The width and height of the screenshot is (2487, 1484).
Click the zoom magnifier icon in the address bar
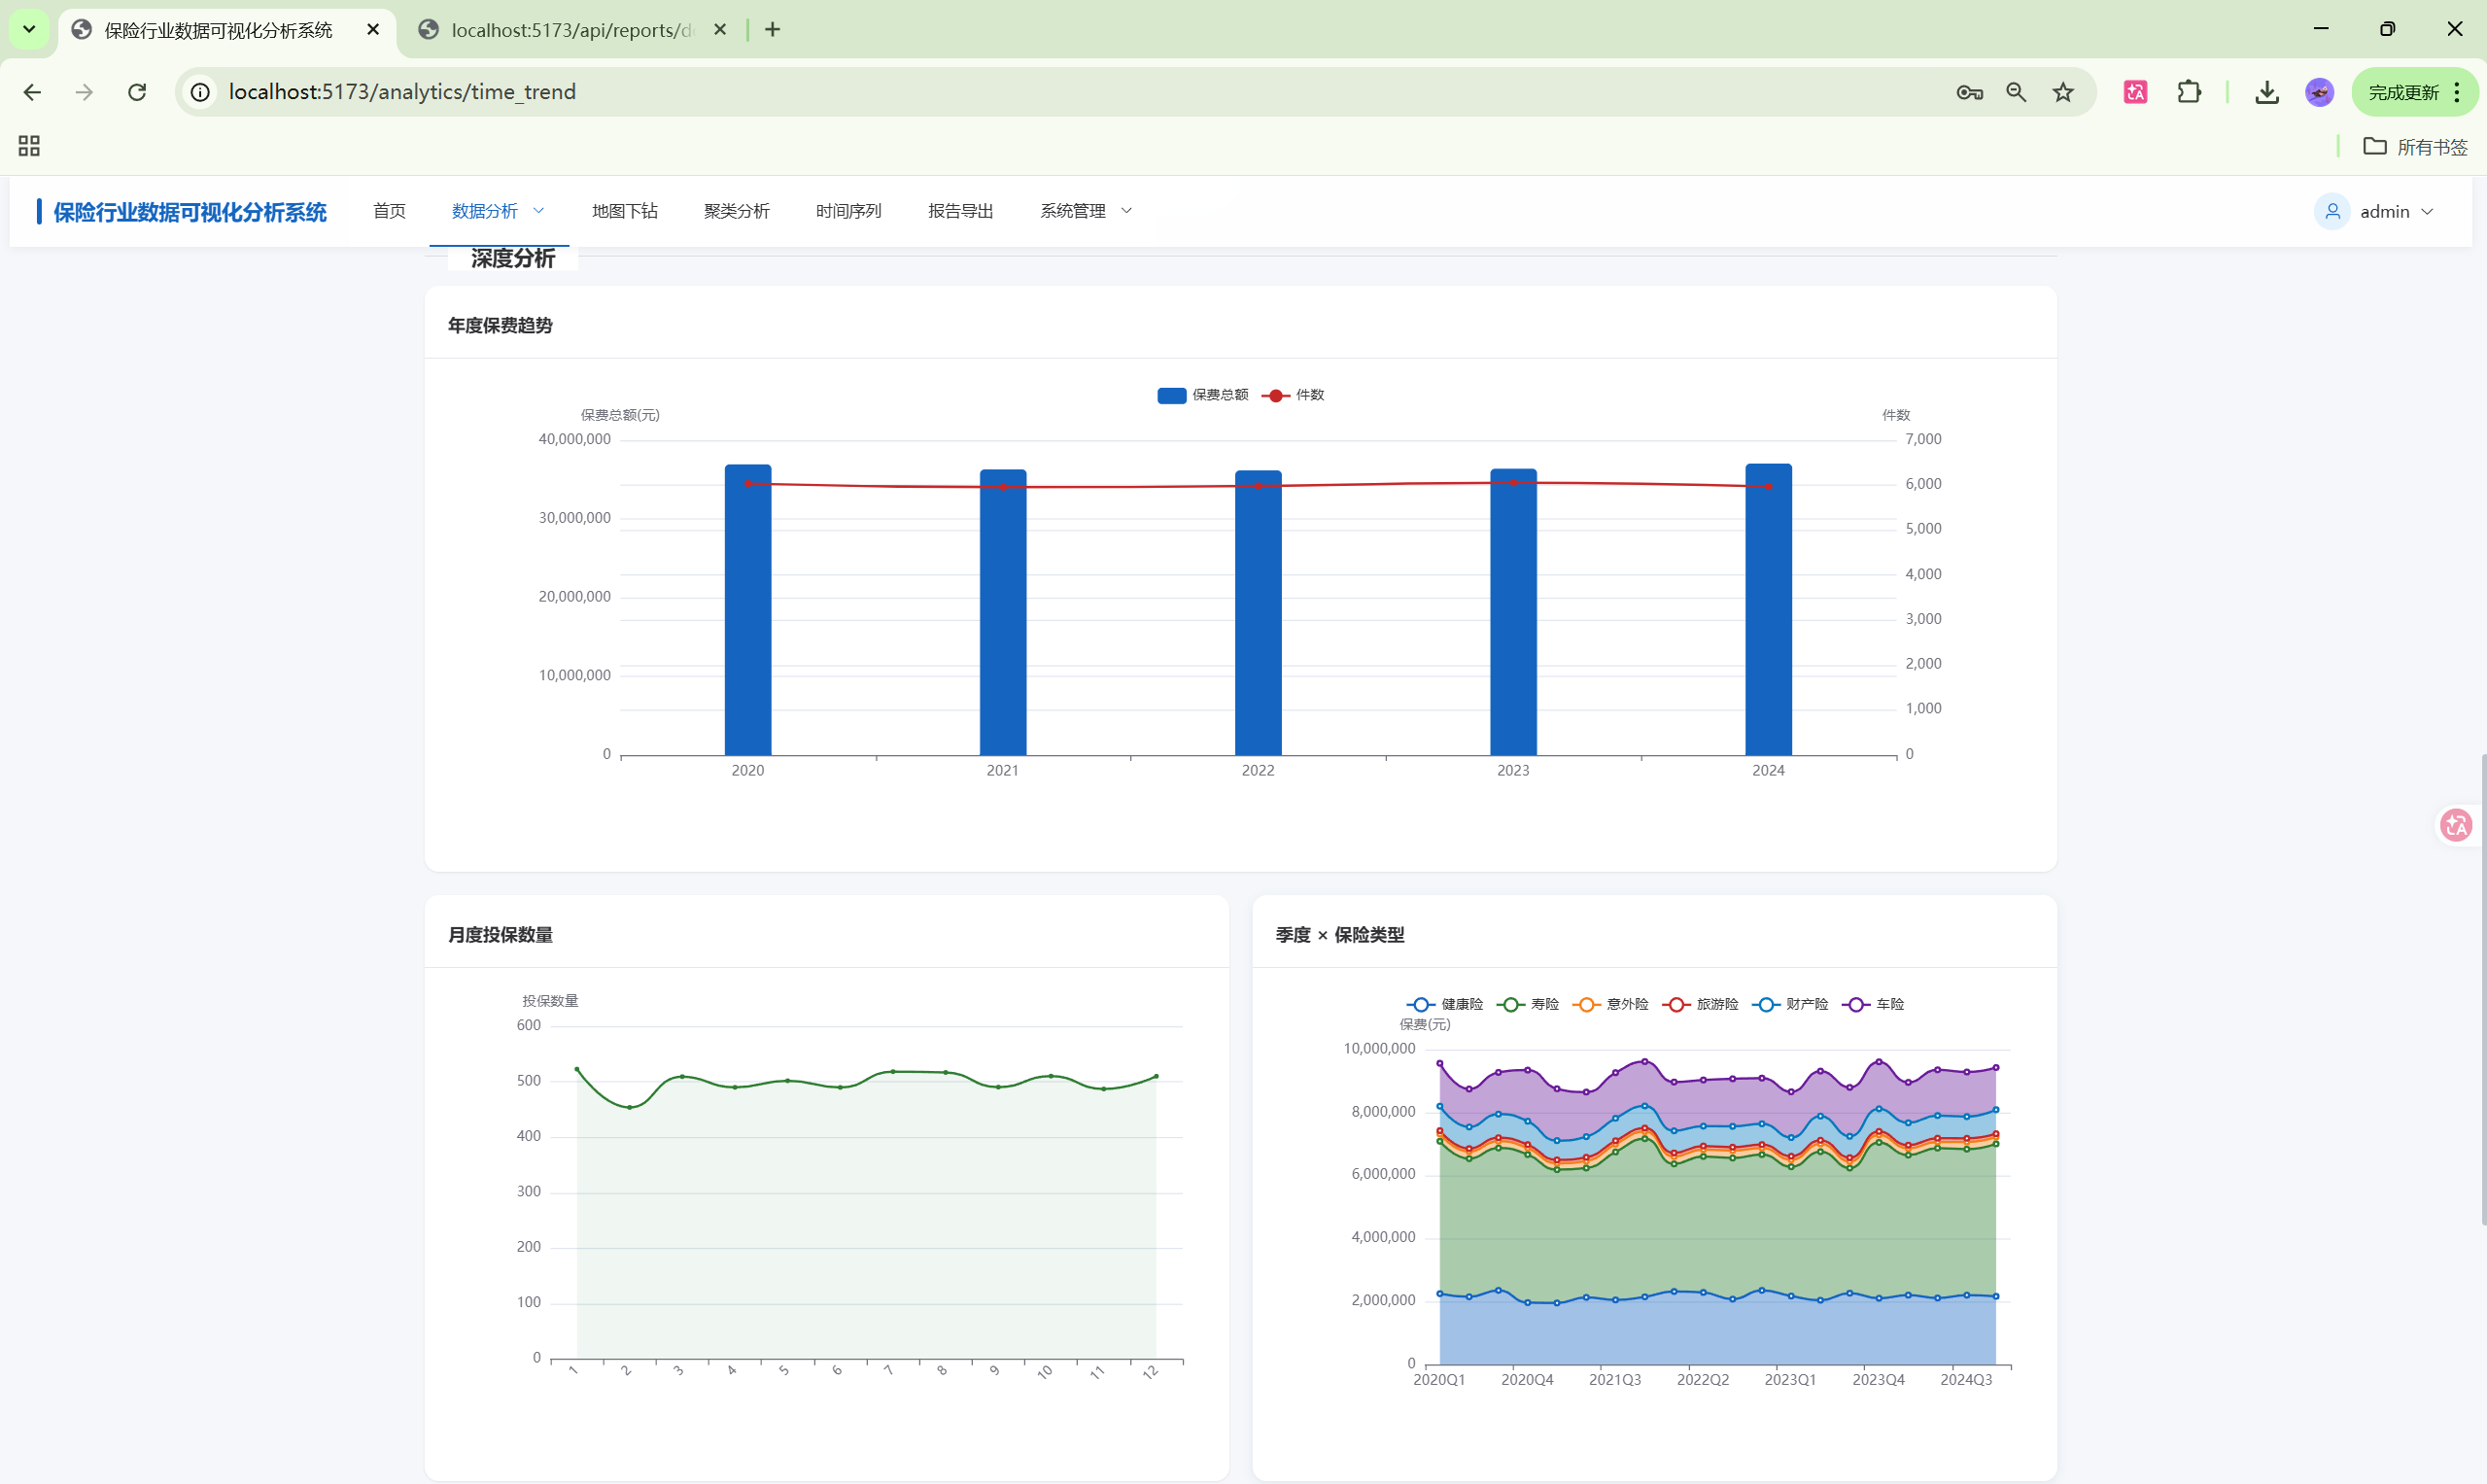pyautogui.click(x=2016, y=92)
